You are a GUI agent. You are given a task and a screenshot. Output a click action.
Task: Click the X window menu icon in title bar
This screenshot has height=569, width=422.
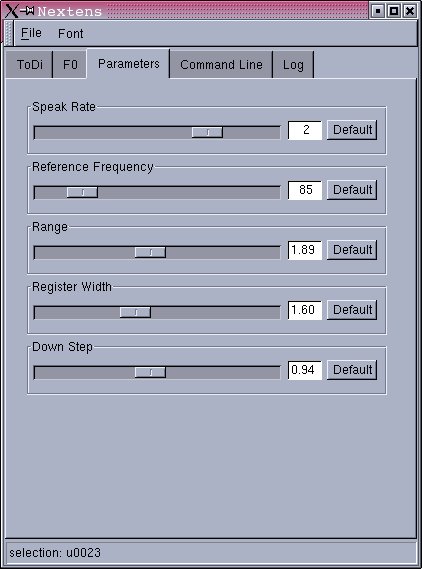pyautogui.click(x=12, y=11)
